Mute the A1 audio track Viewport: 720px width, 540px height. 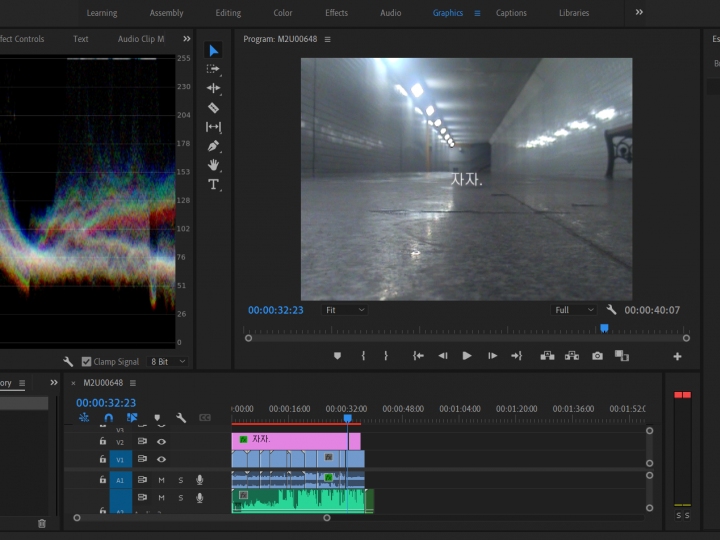point(161,480)
